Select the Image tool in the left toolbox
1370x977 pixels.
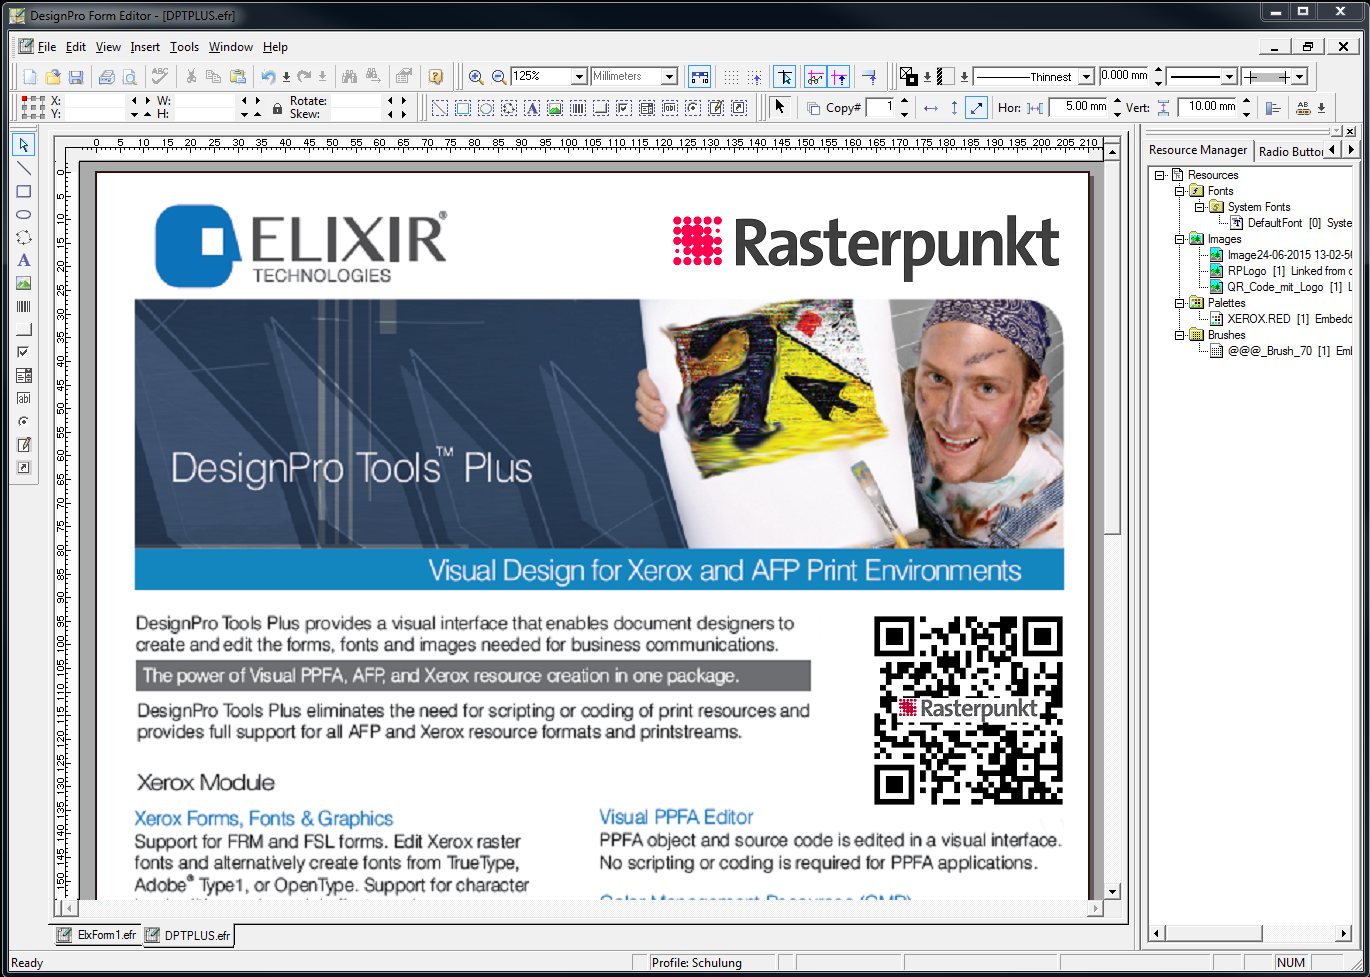[24, 283]
